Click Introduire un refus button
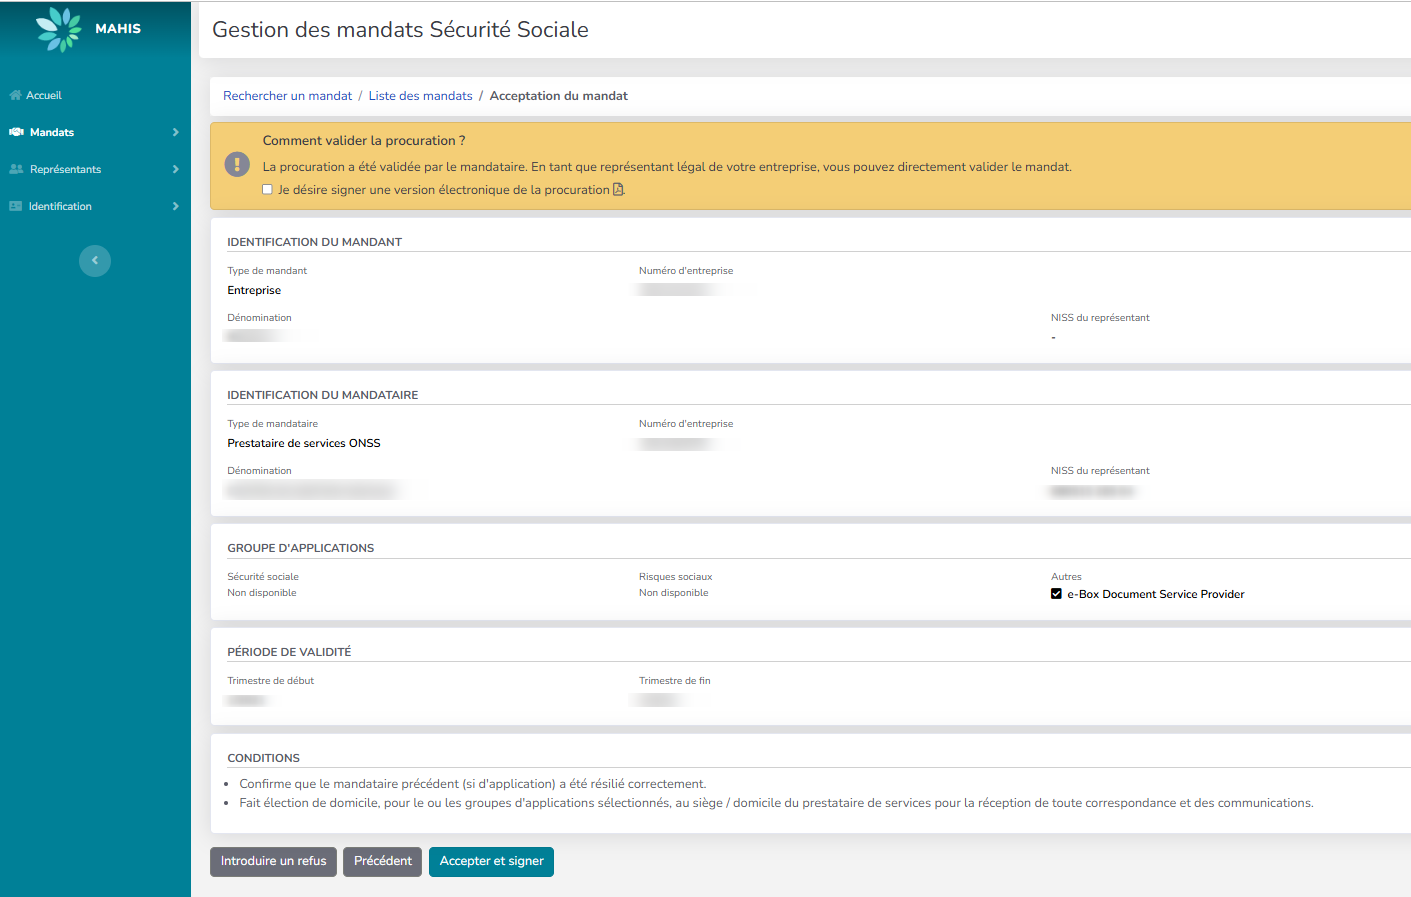This screenshot has height=897, width=1411. click(273, 861)
